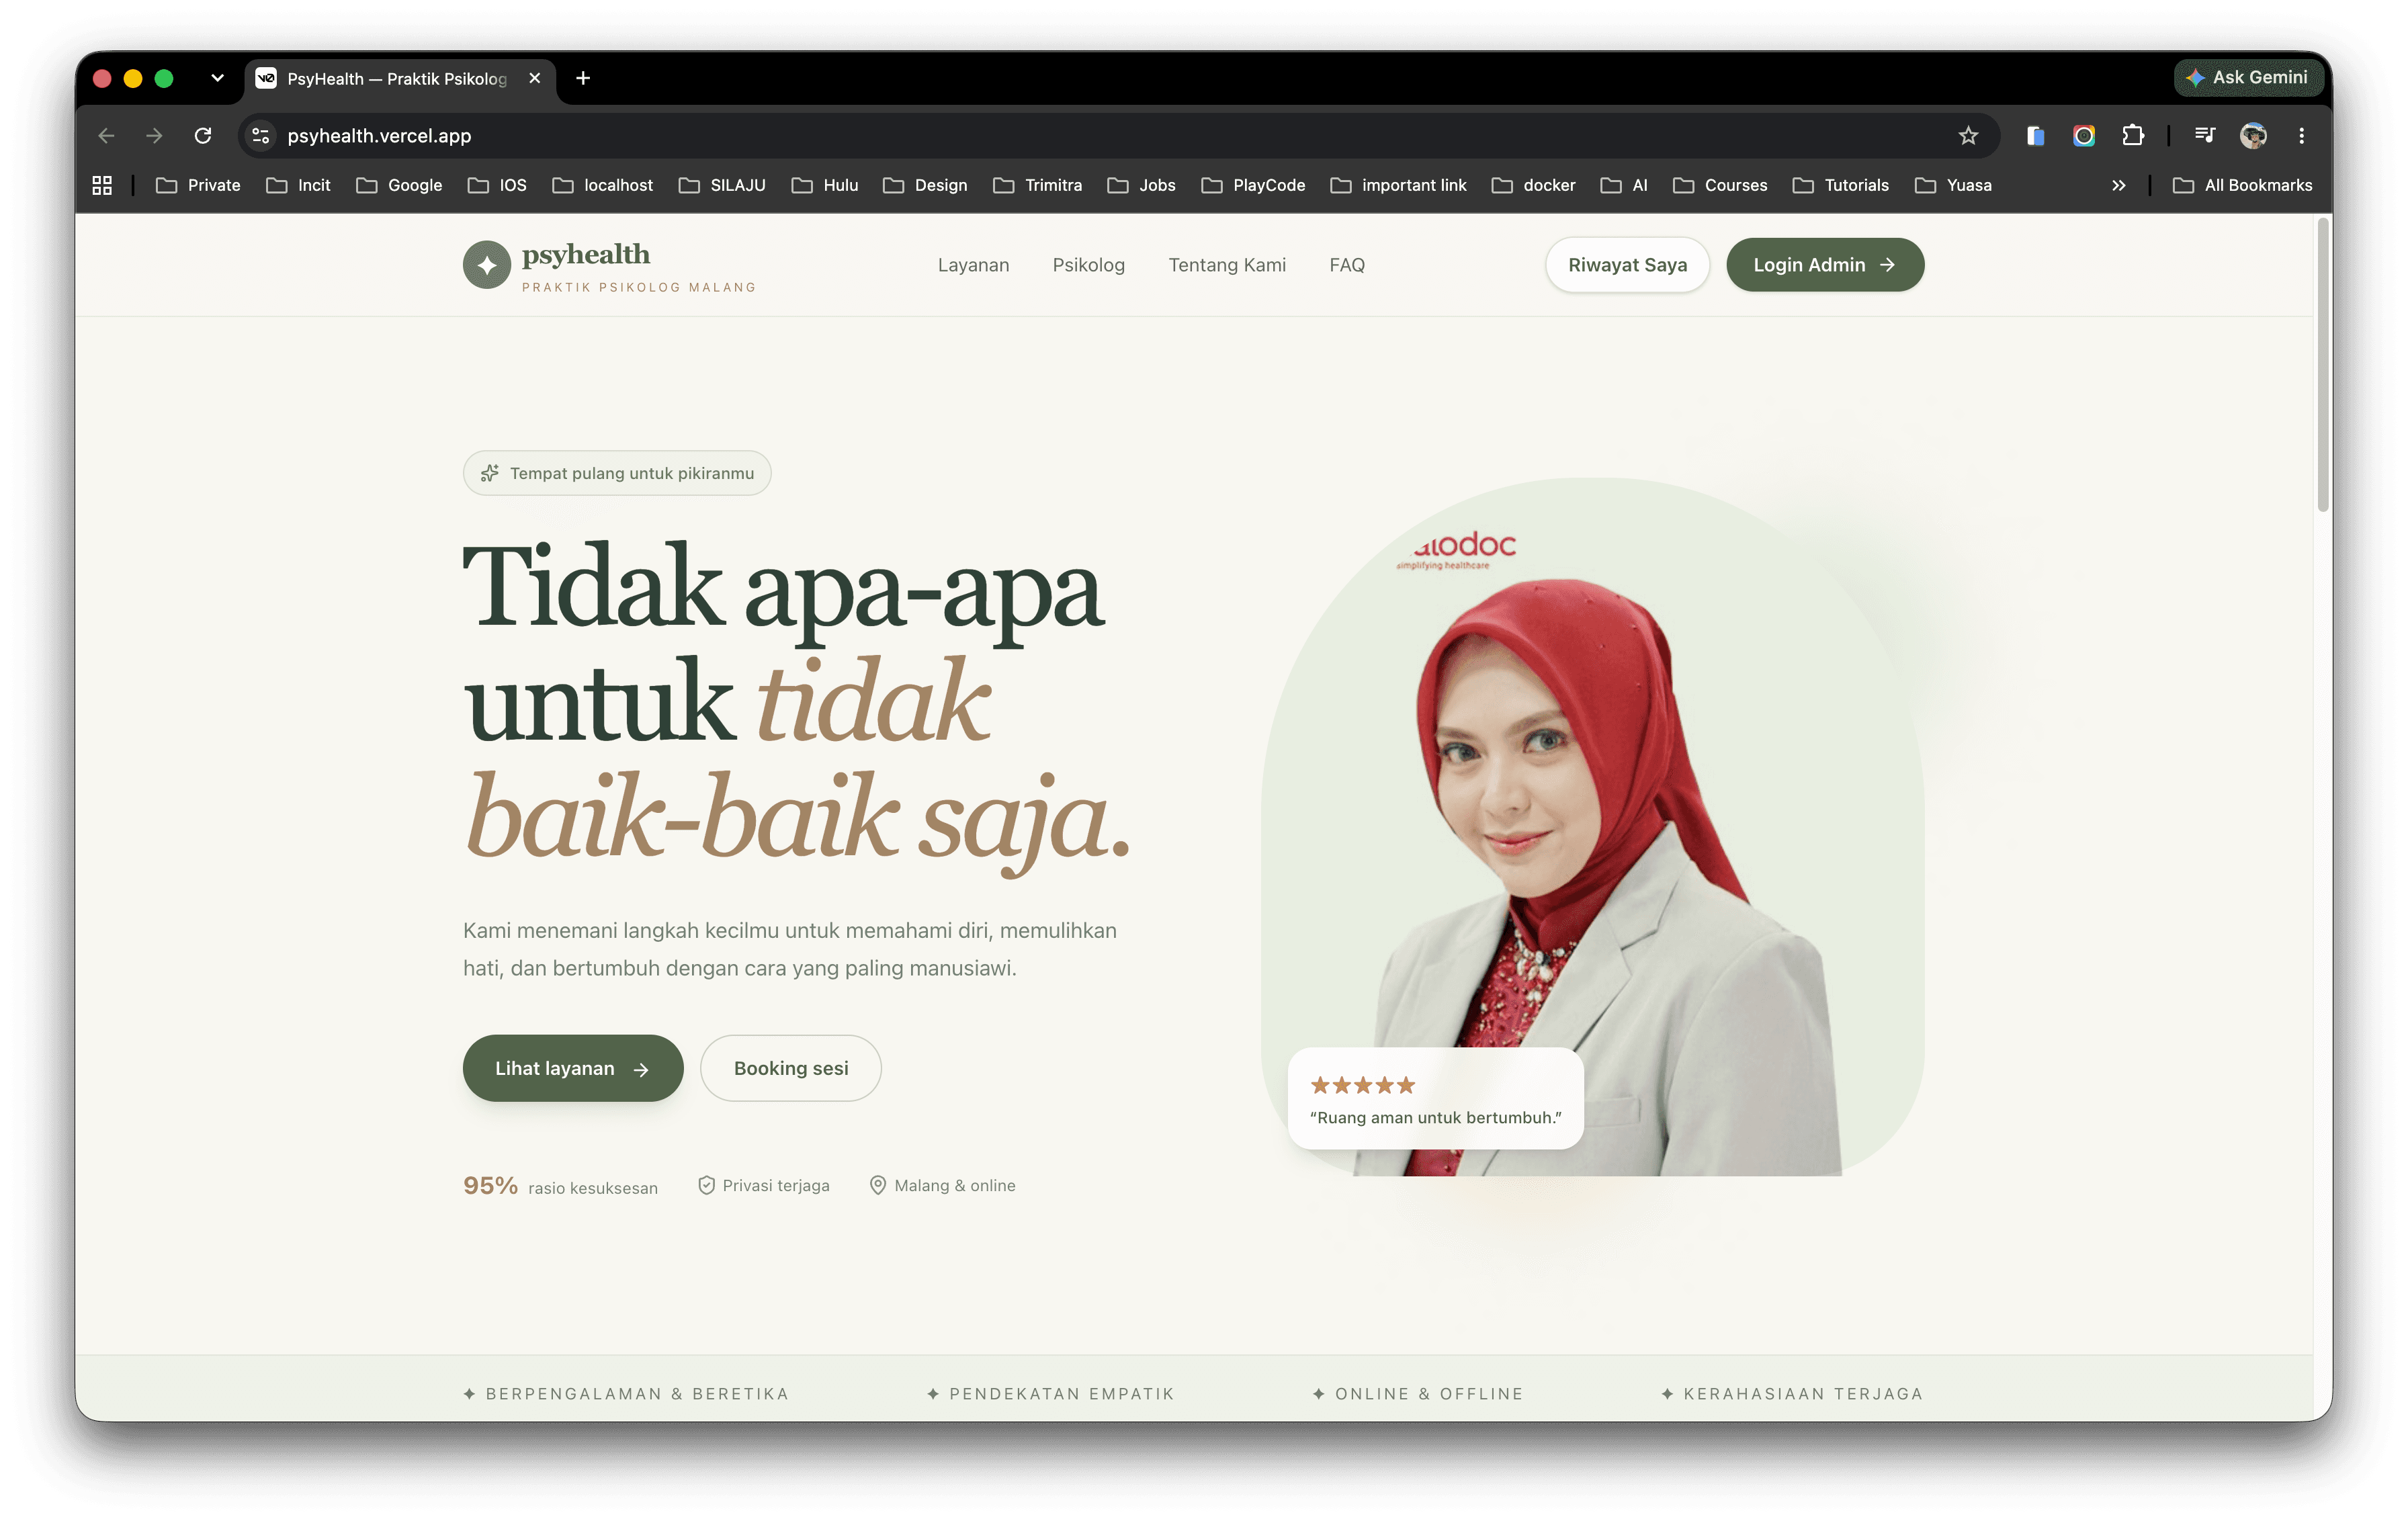Screen dimensions: 2408x1521
Task: Expand hidden bookmarks with double chevron
Action: click(x=2118, y=185)
